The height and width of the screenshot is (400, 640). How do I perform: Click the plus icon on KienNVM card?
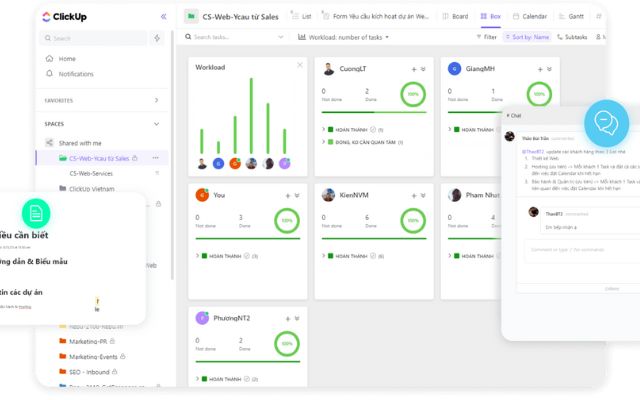[x=414, y=195]
